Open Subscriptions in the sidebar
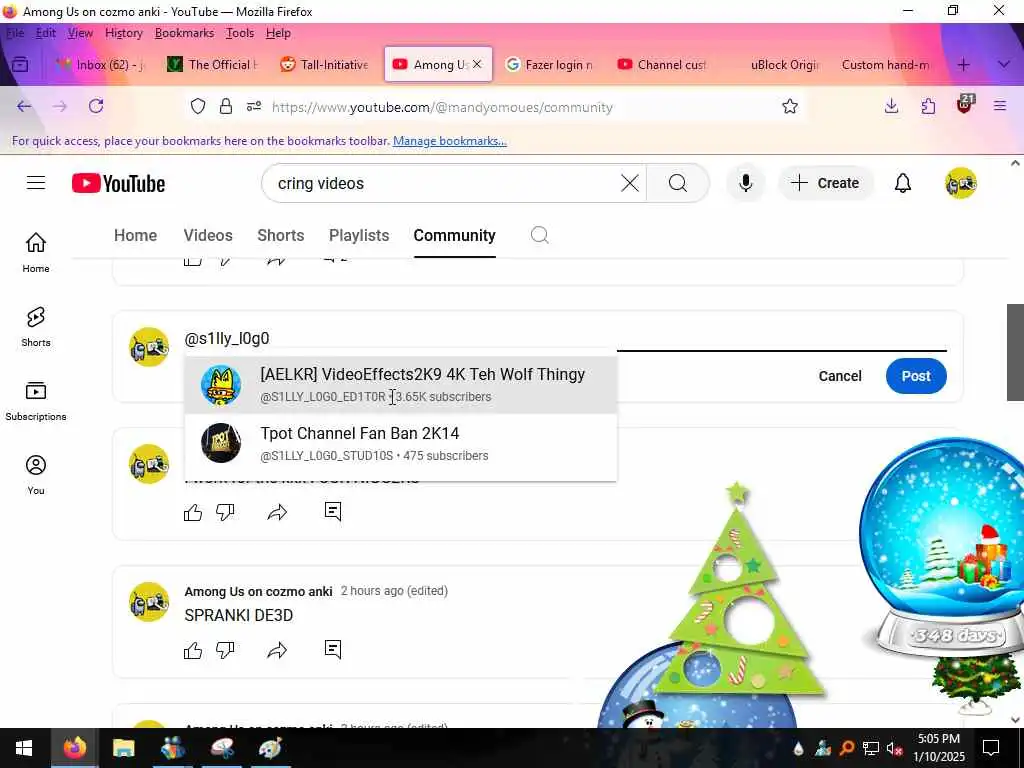 pyautogui.click(x=36, y=401)
